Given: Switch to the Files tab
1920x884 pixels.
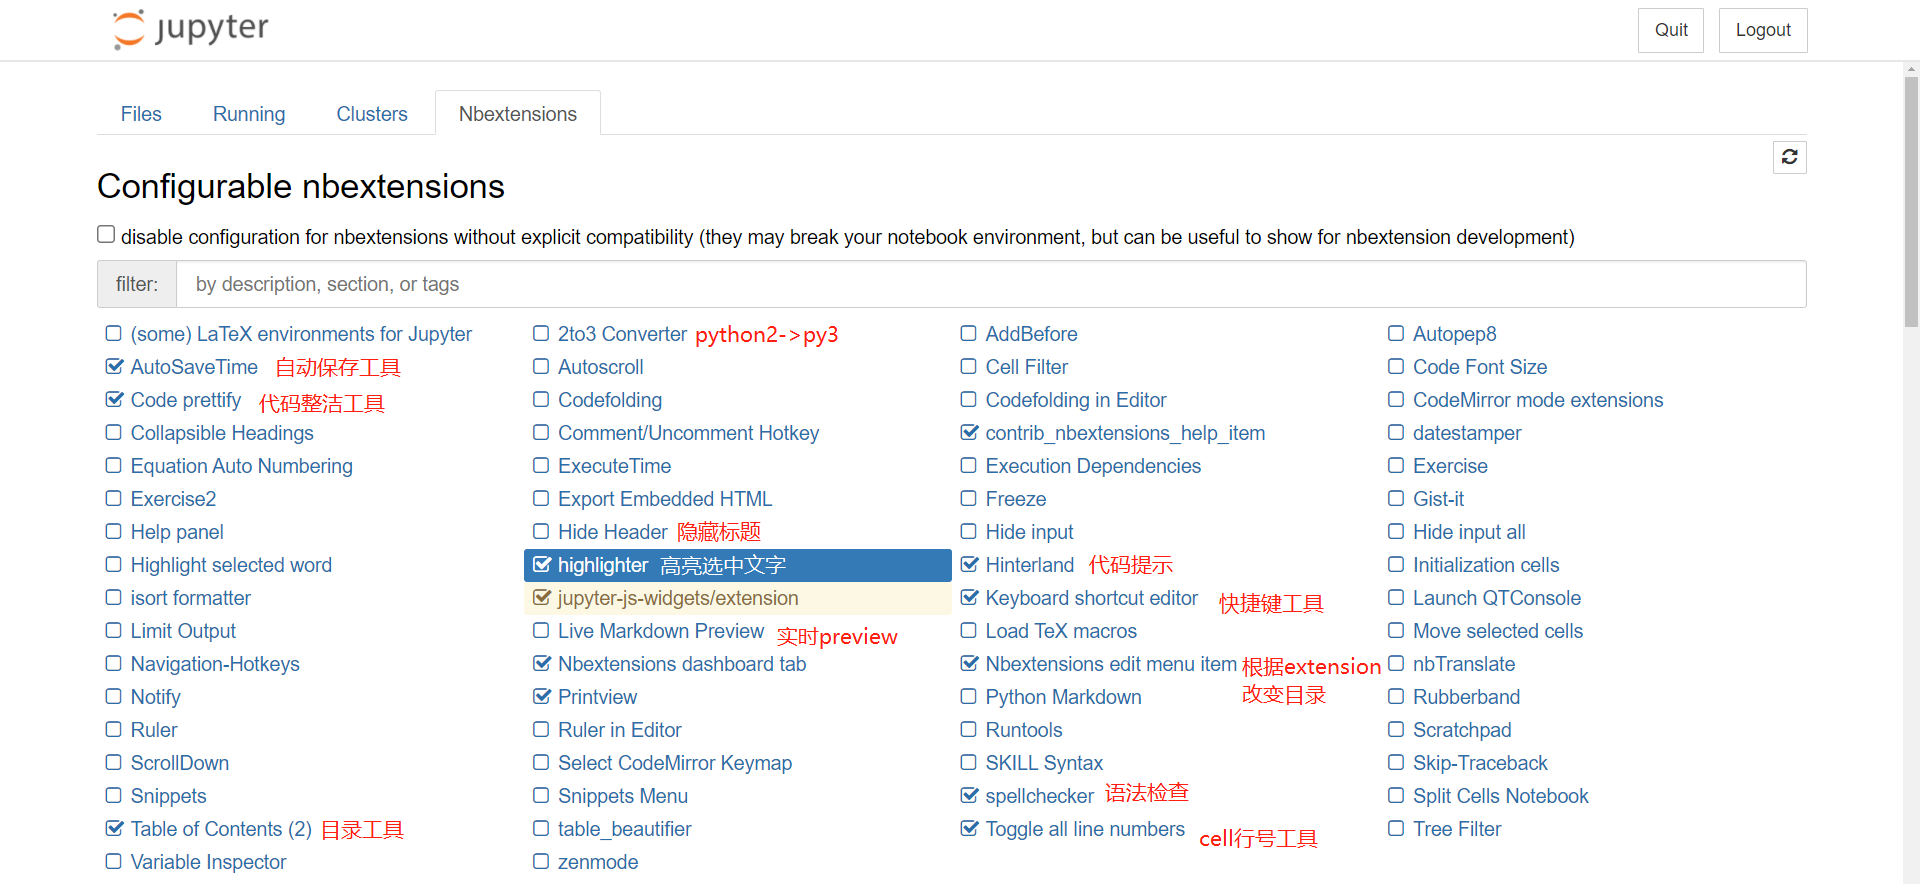Looking at the screenshot, I should [141, 114].
